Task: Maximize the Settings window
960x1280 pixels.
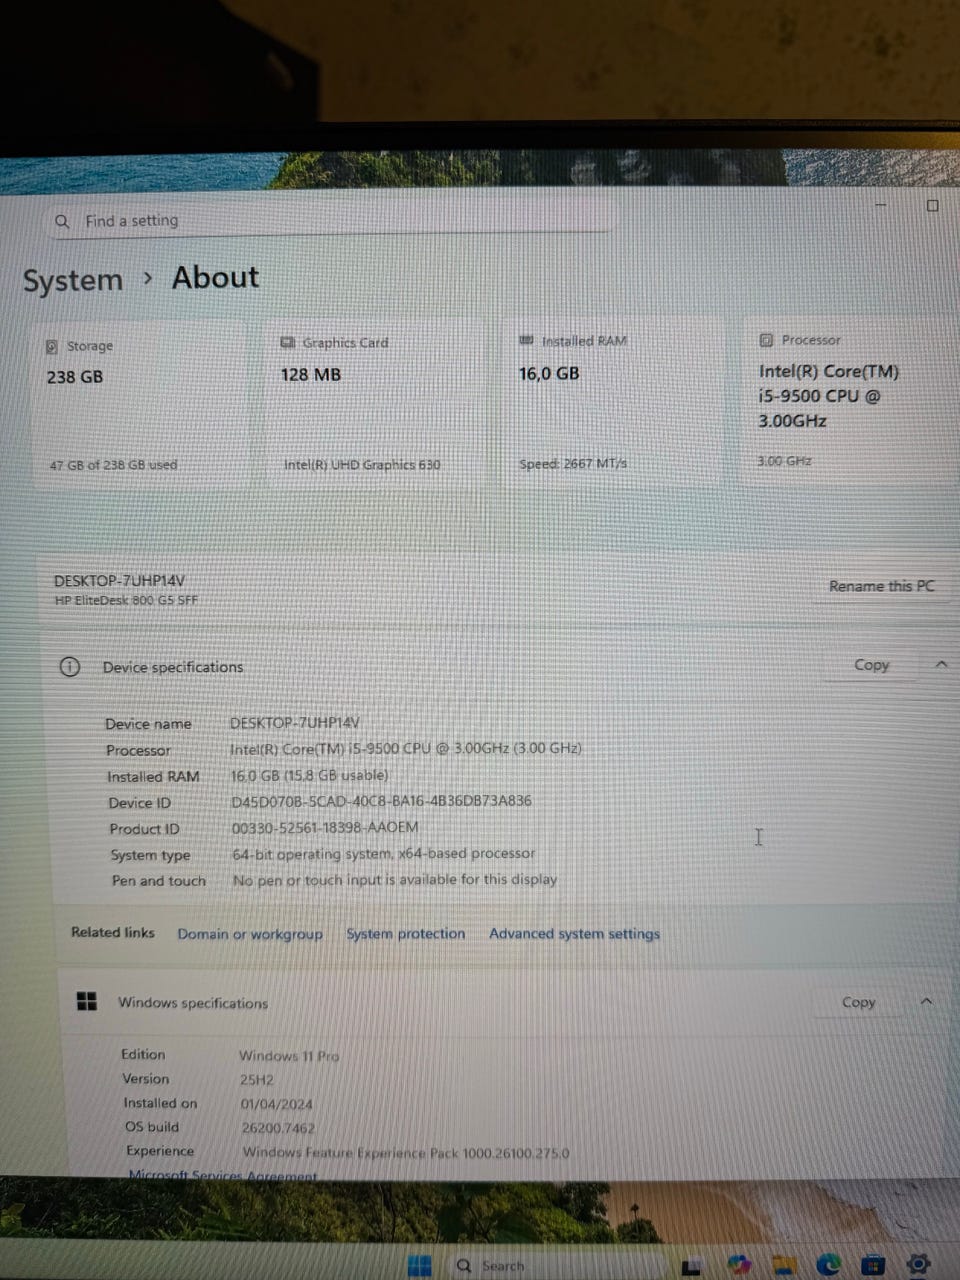Action: pyautogui.click(x=932, y=206)
